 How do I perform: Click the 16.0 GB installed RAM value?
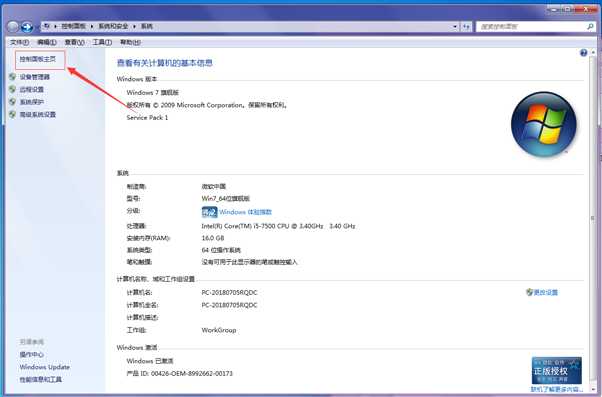[213, 238]
